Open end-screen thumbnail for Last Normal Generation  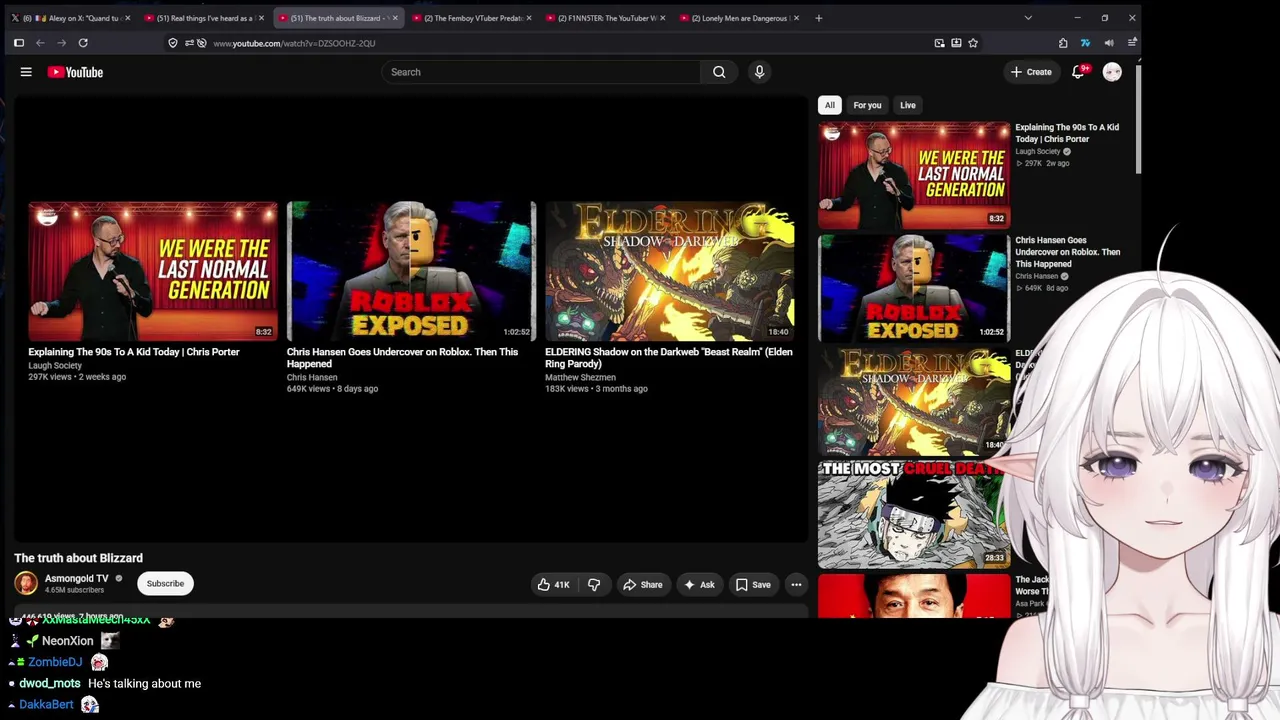pyautogui.click(x=153, y=271)
